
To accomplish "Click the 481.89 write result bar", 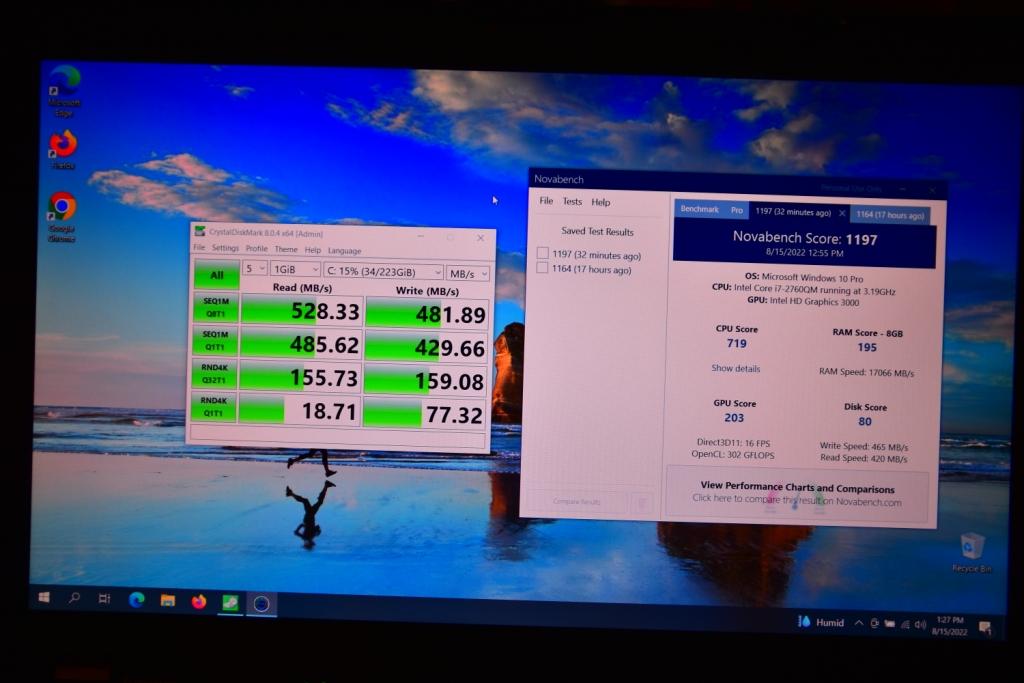I will tap(427, 313).
